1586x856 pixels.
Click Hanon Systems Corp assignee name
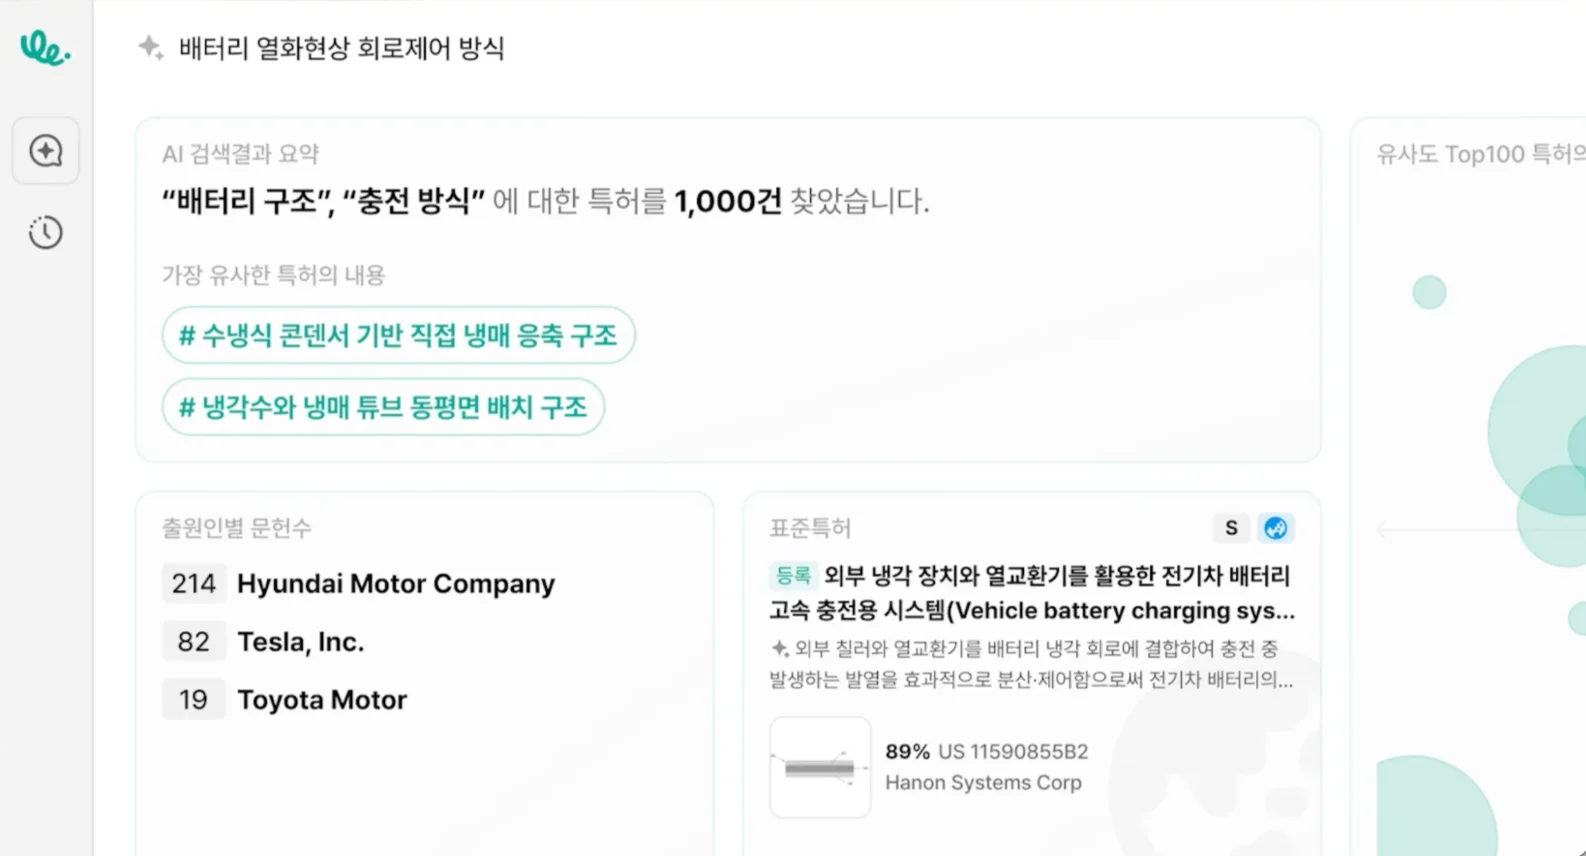983,783
